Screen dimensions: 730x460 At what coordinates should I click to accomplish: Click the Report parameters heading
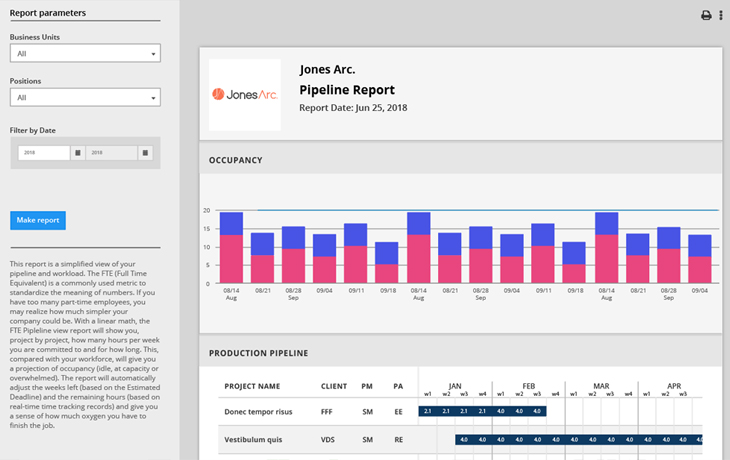(x=47, y=13)
